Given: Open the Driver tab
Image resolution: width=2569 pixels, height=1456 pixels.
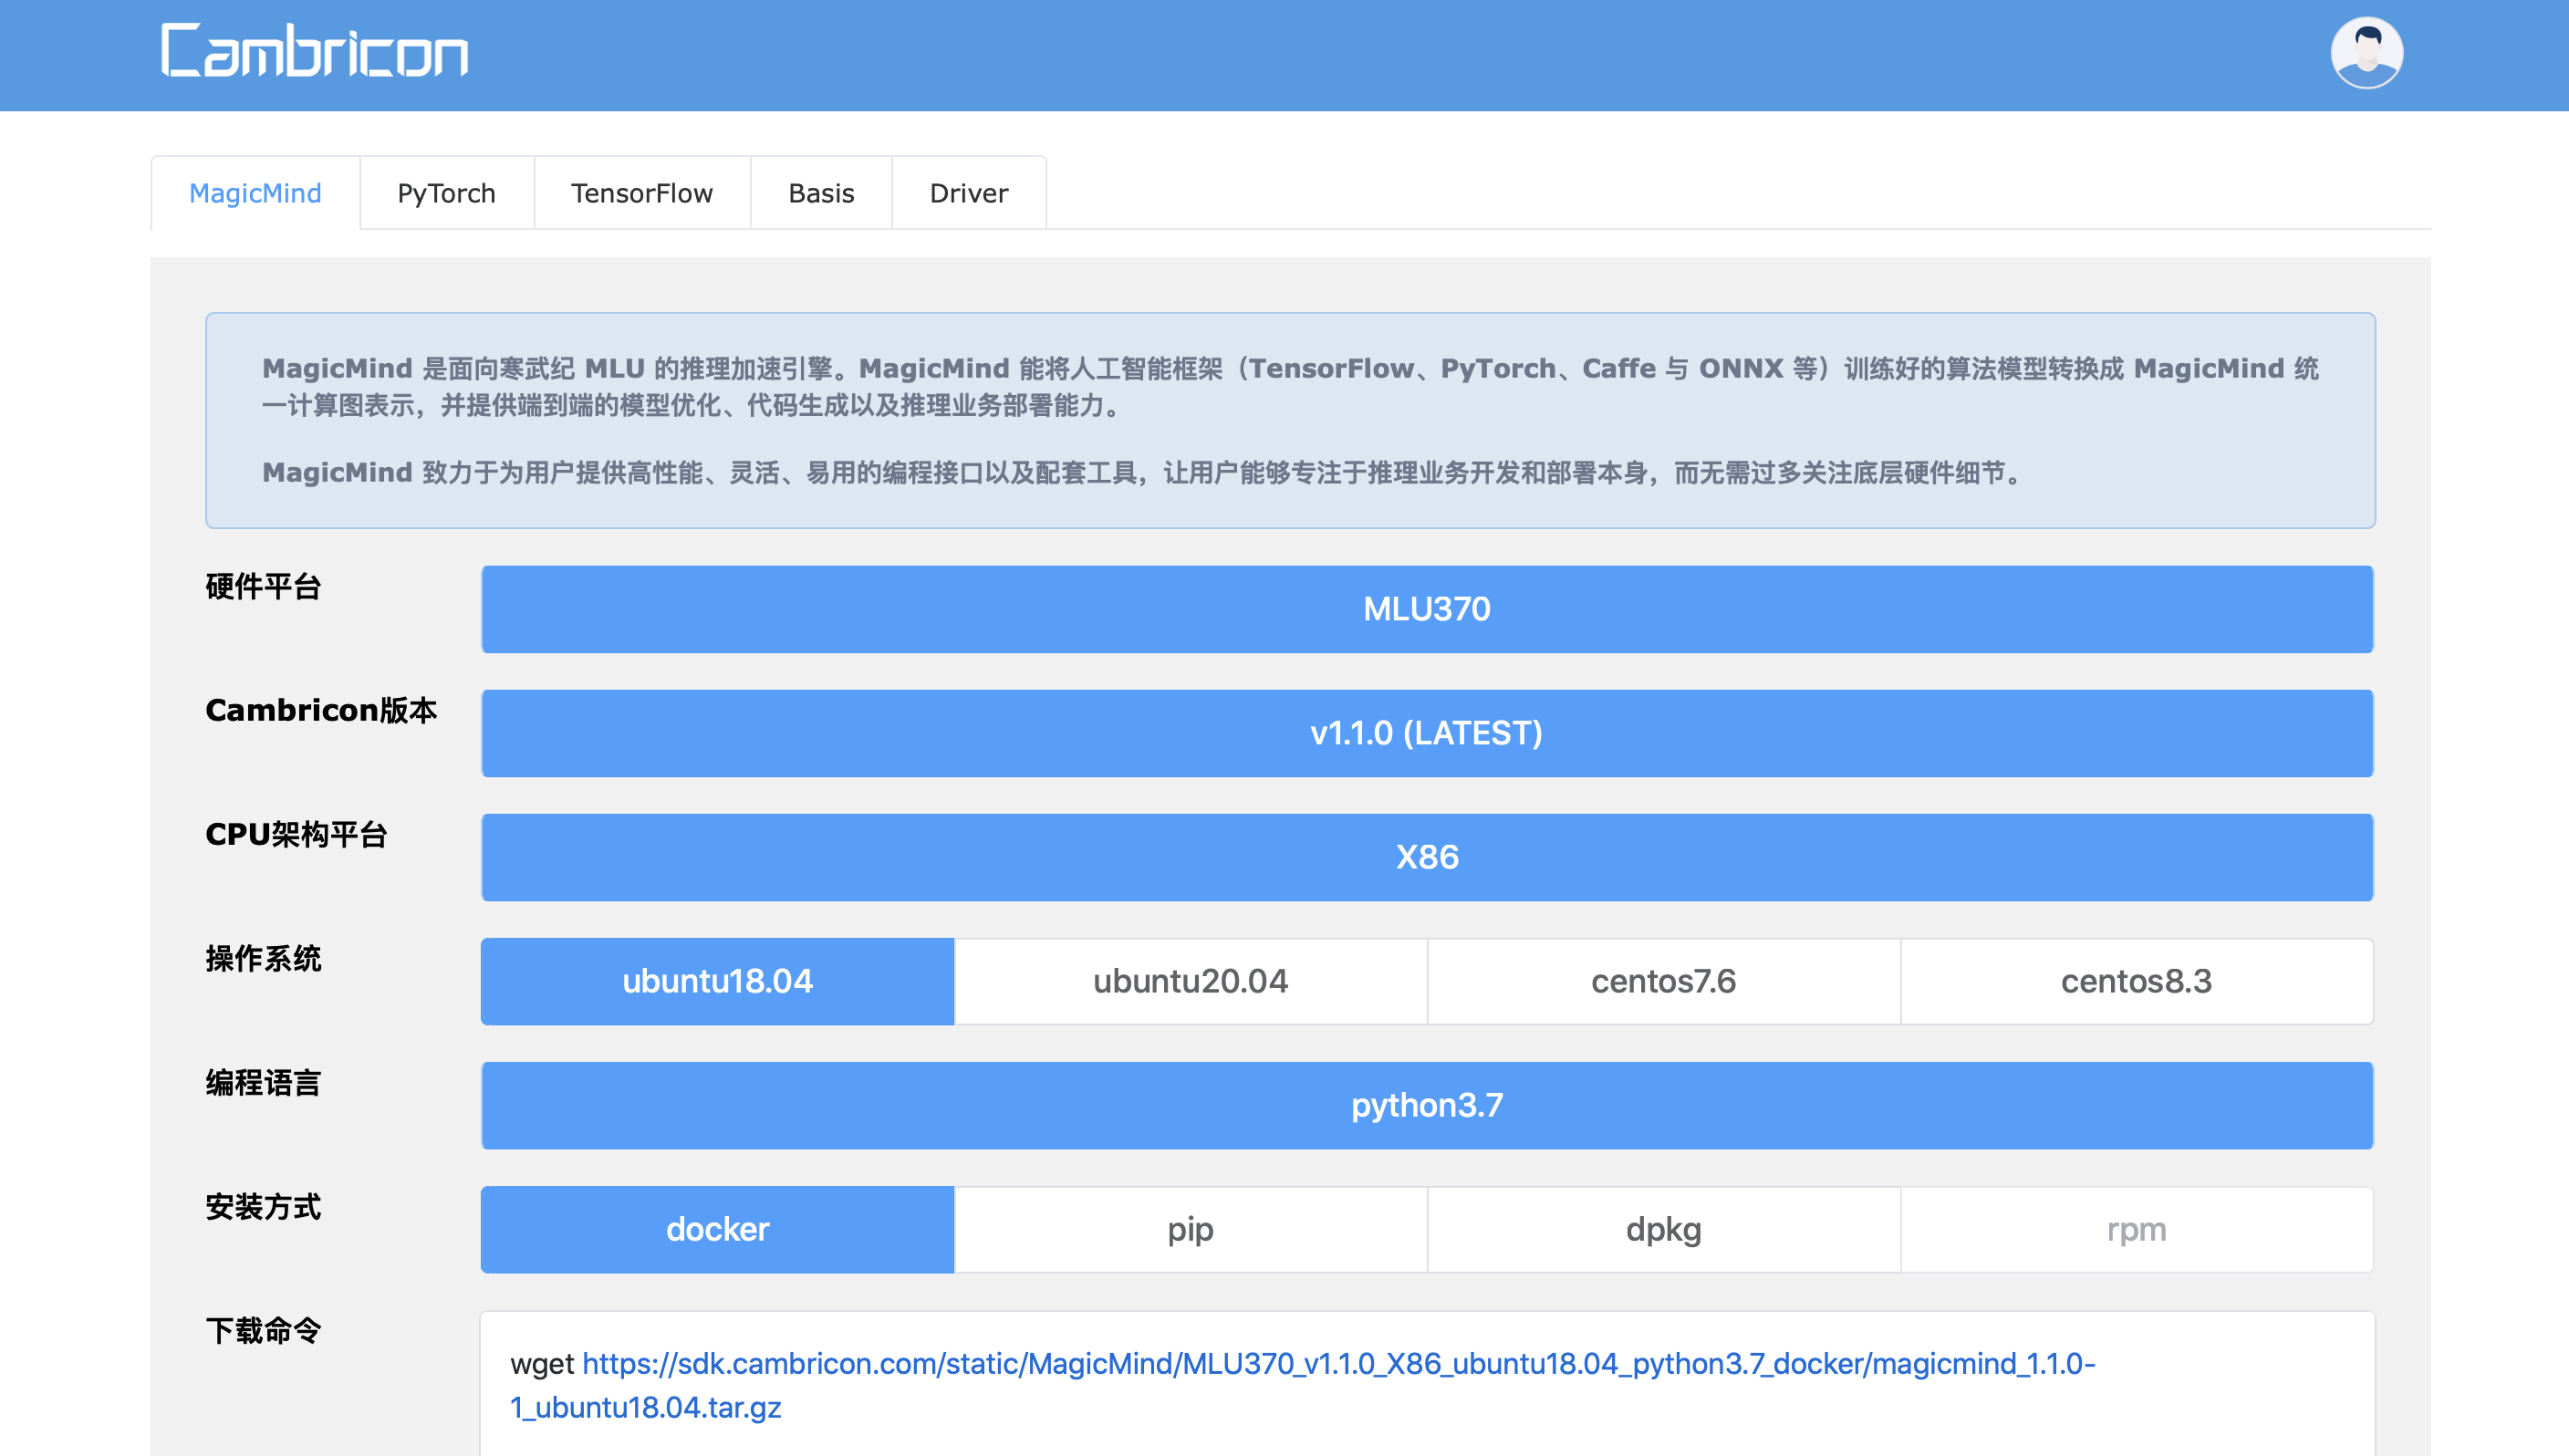Looking at the screenshot, I should [967, 192].
